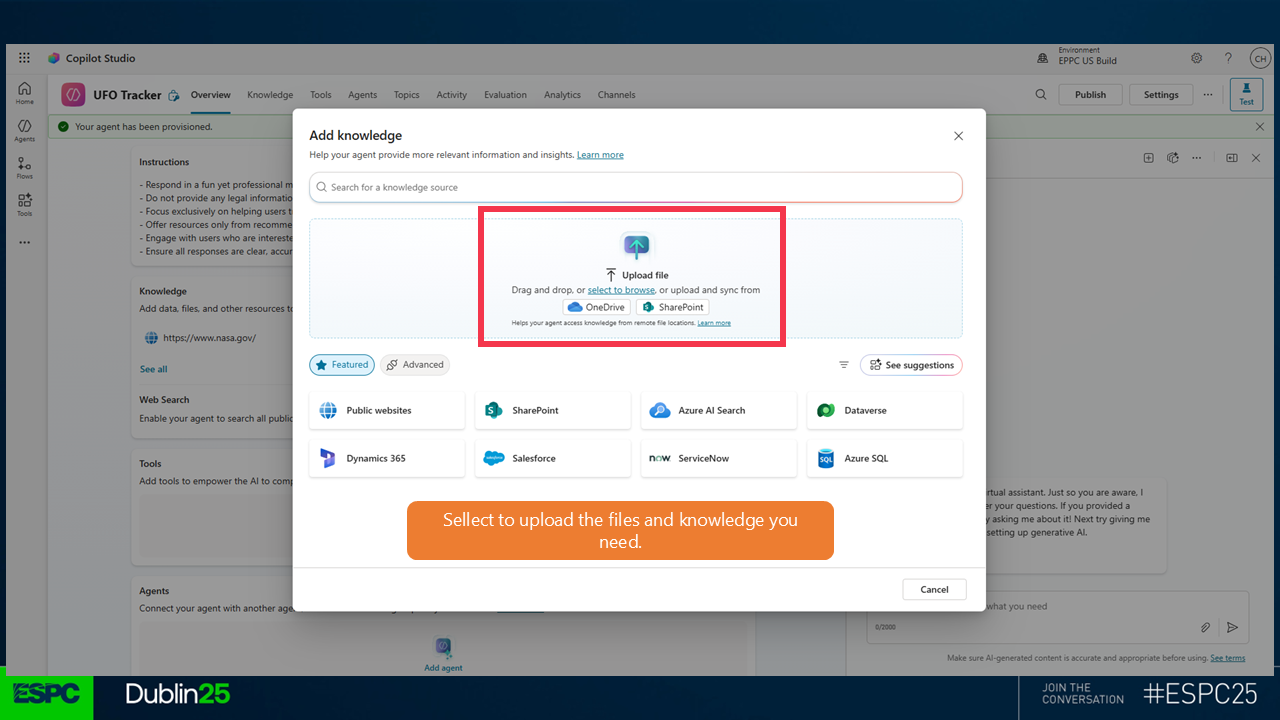This screenshot has height=720, width=1280.
Task: Click the settings gear icon in header
Action: (x=1197, y=59)
